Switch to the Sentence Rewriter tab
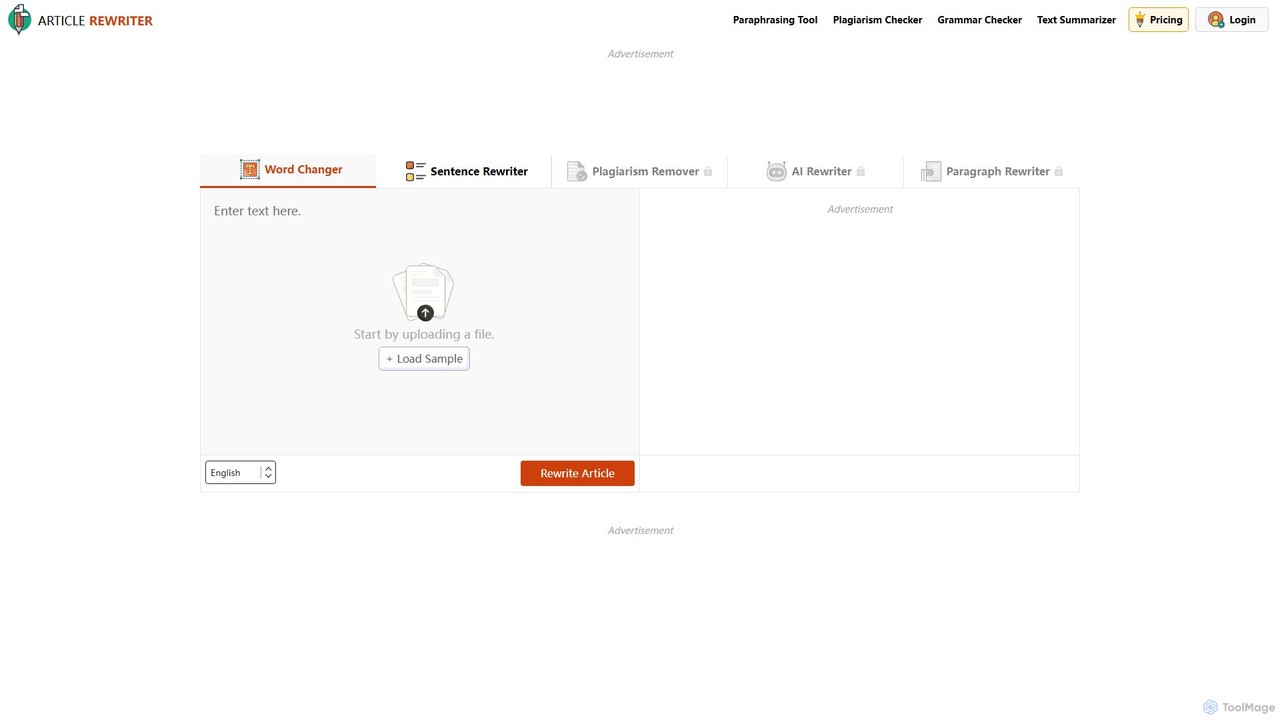 coord(466,171)
